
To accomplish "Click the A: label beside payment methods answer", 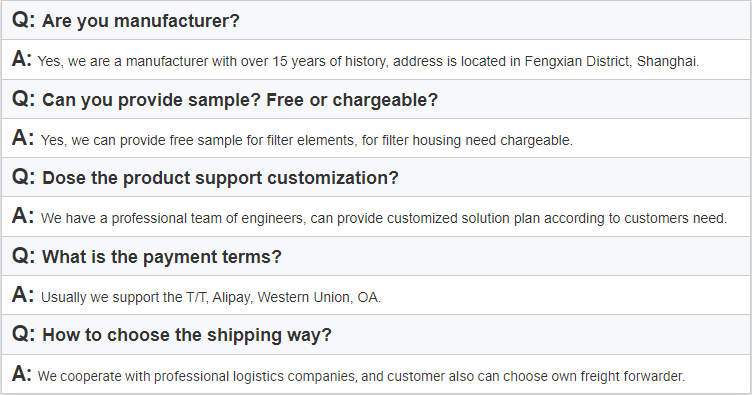I will coord(23,295).
